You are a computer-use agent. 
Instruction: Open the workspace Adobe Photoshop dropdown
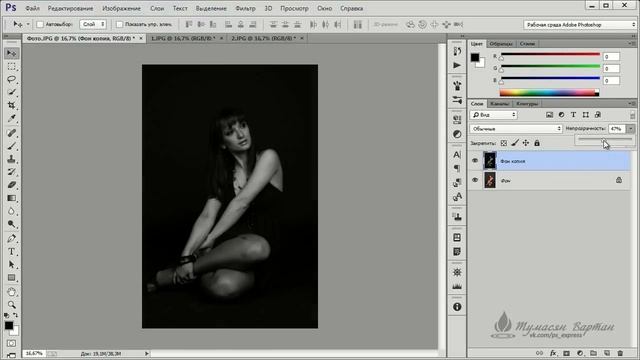point(580,24)
